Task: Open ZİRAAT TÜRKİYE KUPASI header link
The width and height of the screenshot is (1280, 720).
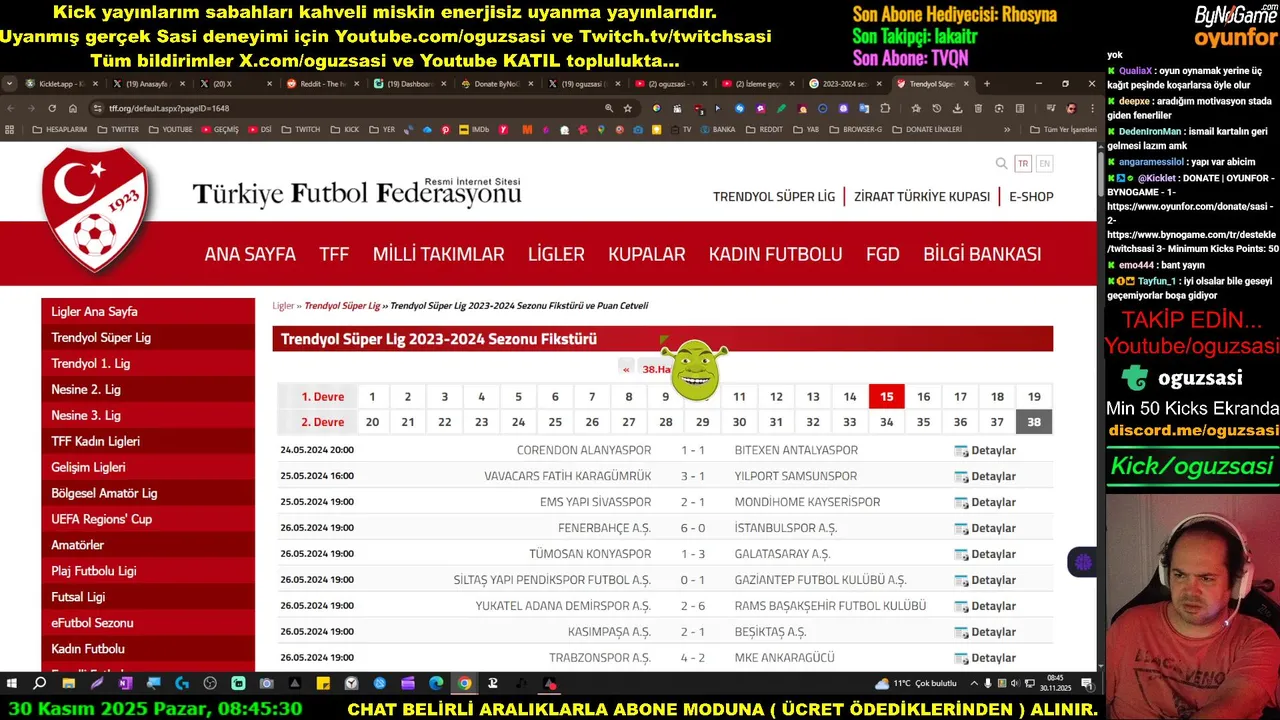Action: pyautogui.click(x=922, y=196)
